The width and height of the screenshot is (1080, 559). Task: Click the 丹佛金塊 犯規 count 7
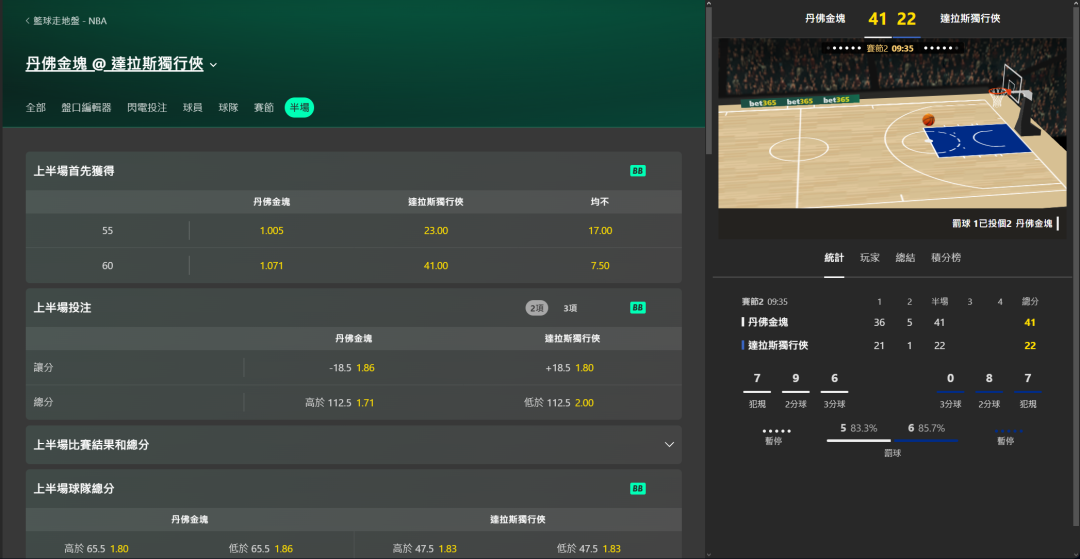point(757,379)
